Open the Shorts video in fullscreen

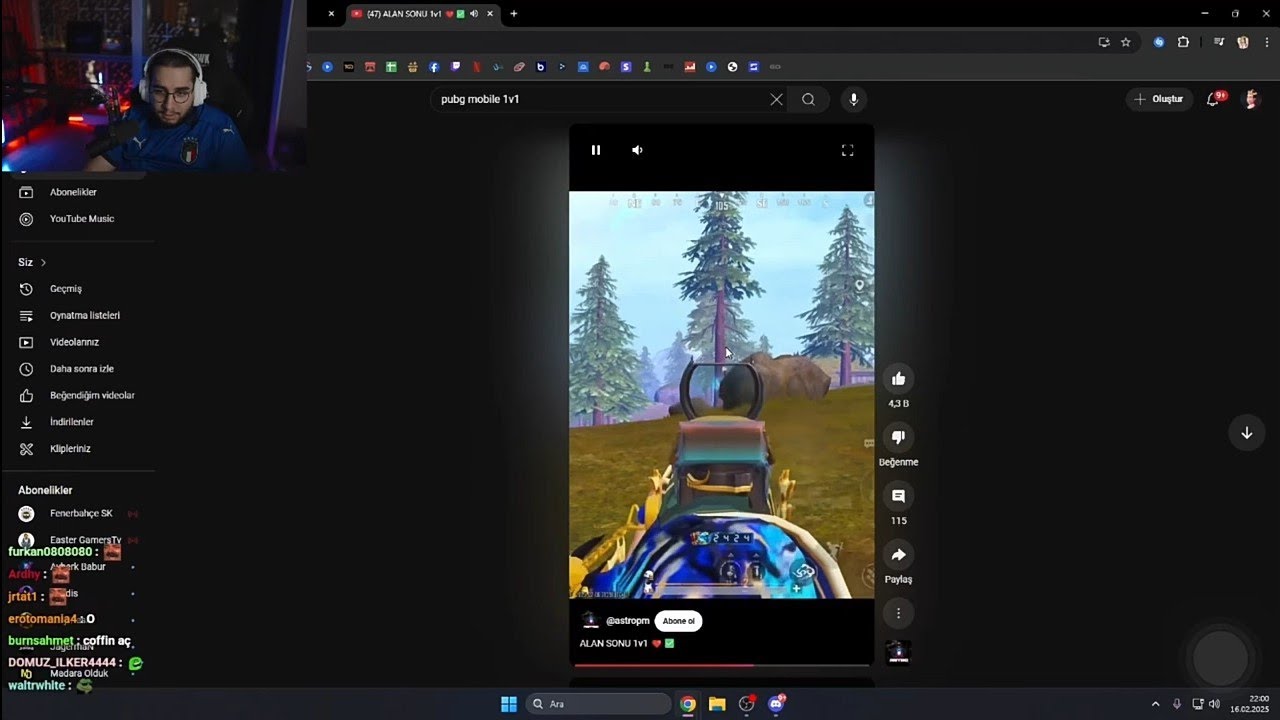click(847, 150)
